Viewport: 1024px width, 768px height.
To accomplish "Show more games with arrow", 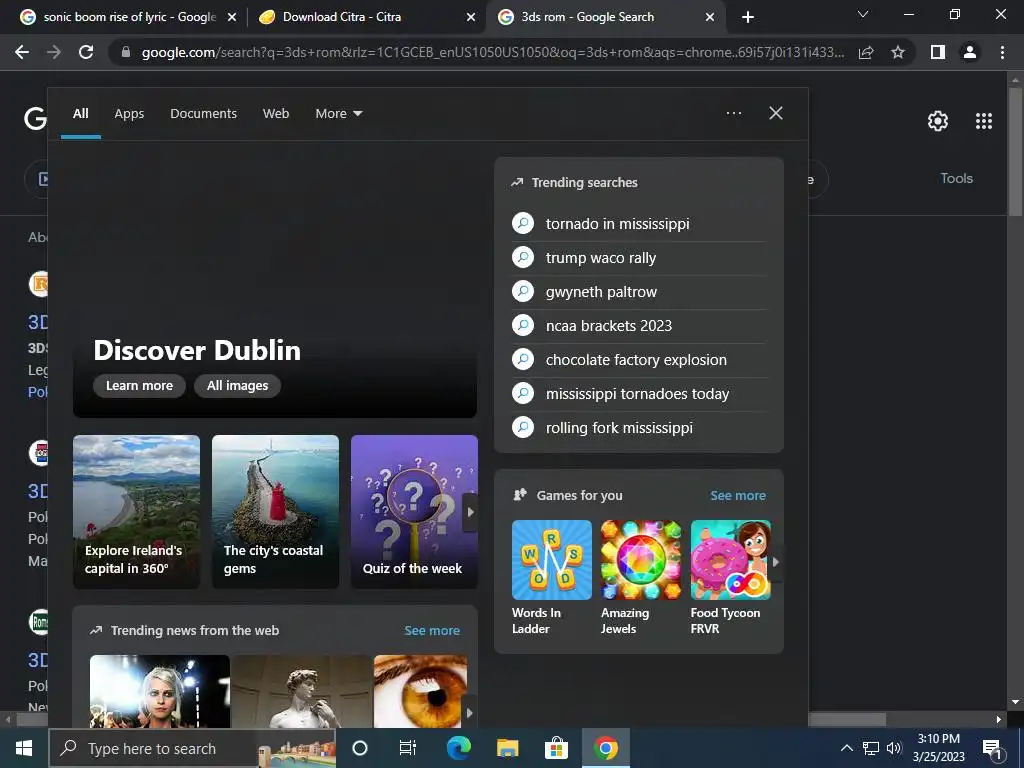I will coord(776,561).
